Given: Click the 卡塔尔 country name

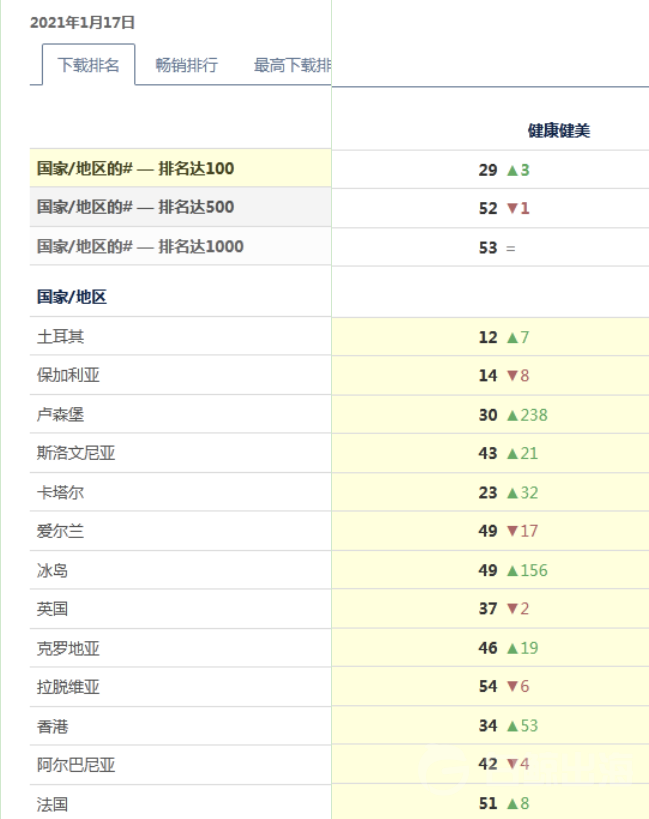Looking at the screenshot, I should point(55,492).
